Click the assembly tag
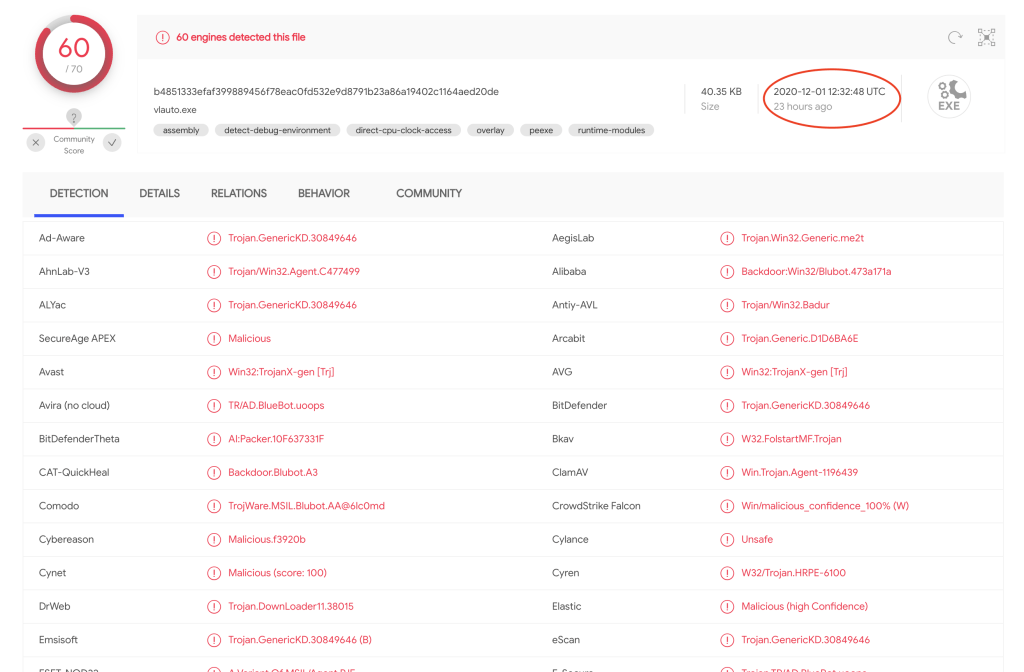This screenshot has height=672, width=1024. point(181,130)
